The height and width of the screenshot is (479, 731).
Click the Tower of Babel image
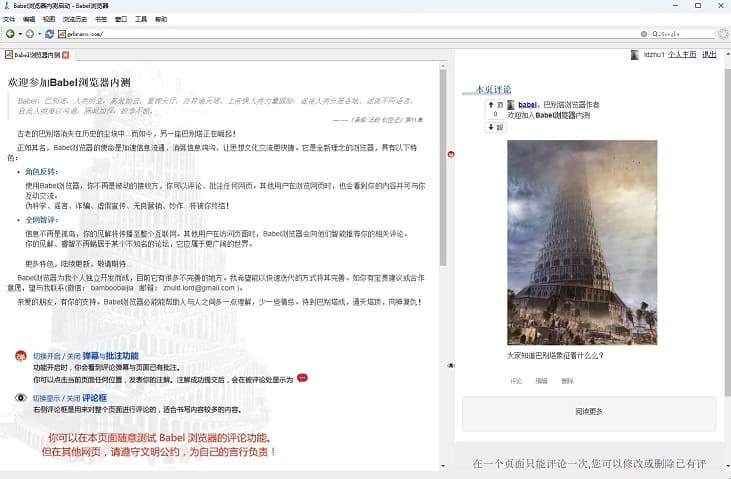582,243
